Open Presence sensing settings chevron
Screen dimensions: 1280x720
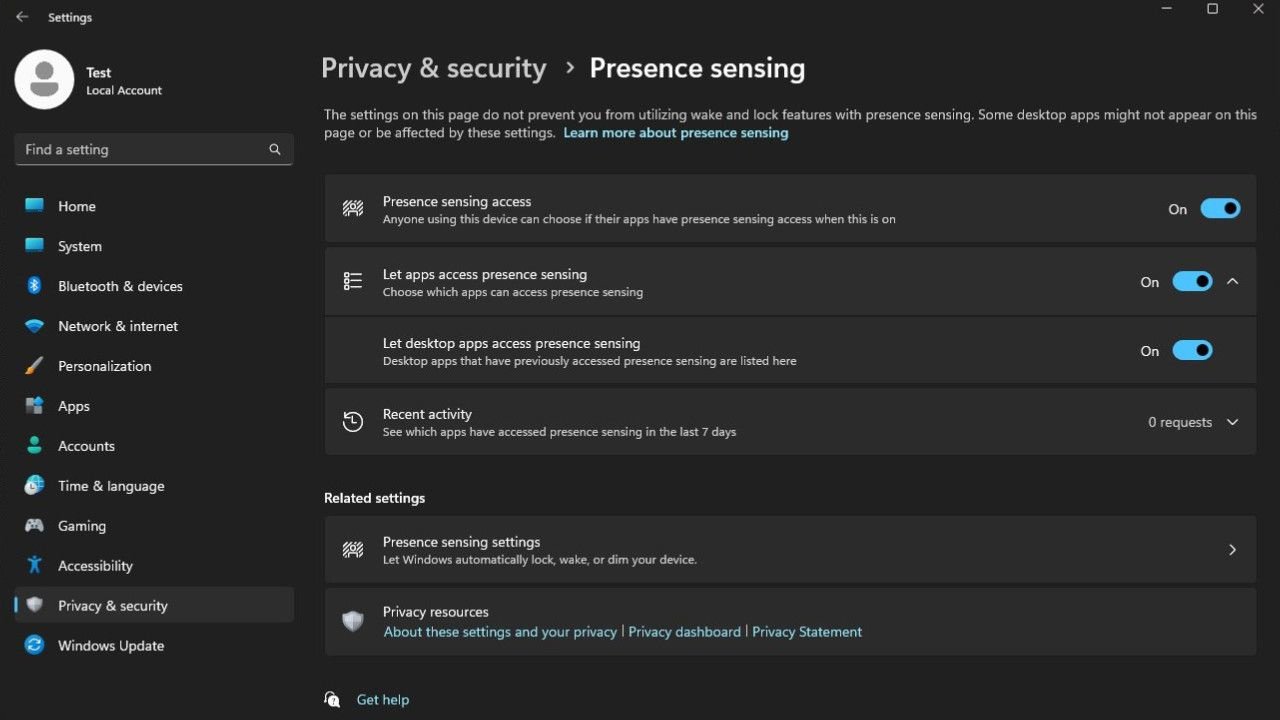point(1232,550)
